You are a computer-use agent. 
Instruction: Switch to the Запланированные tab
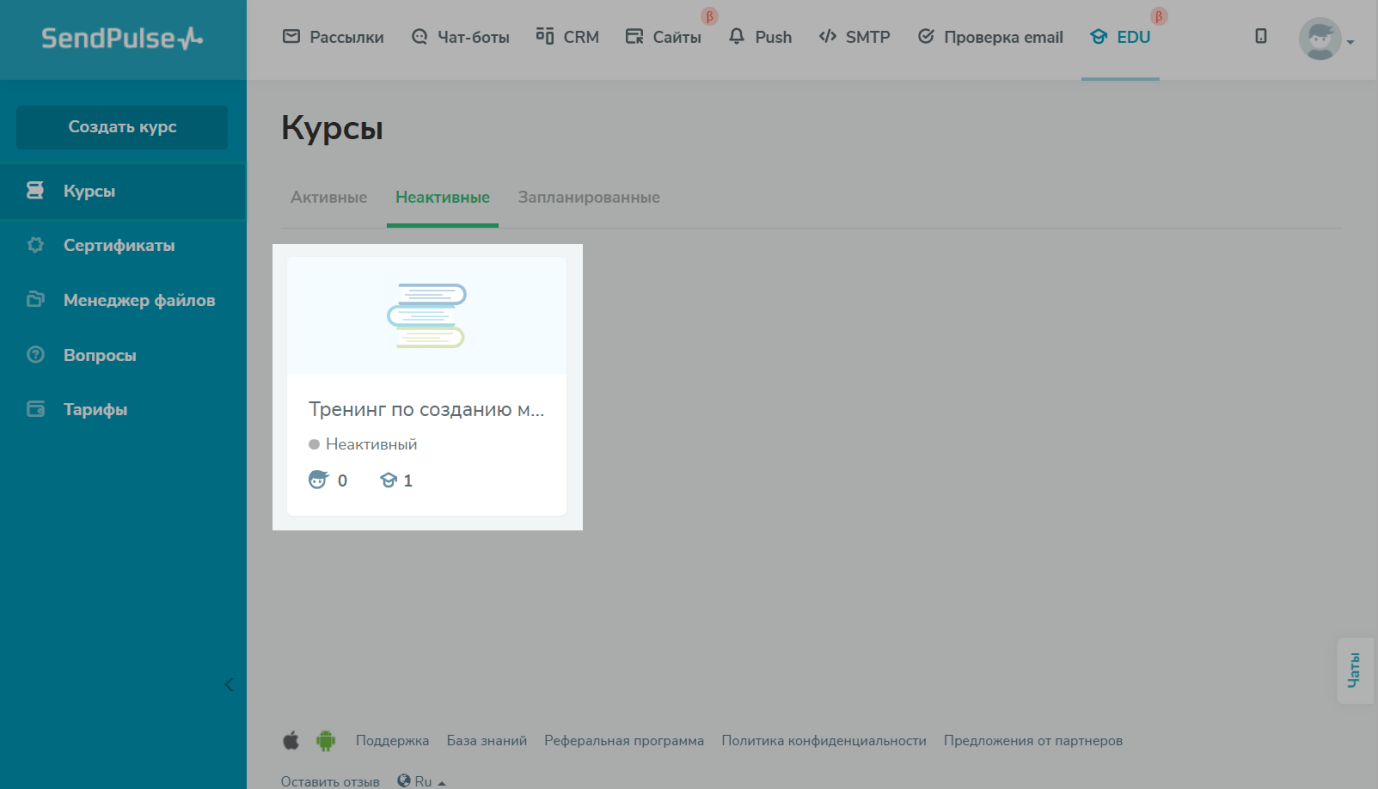point(588,197)
